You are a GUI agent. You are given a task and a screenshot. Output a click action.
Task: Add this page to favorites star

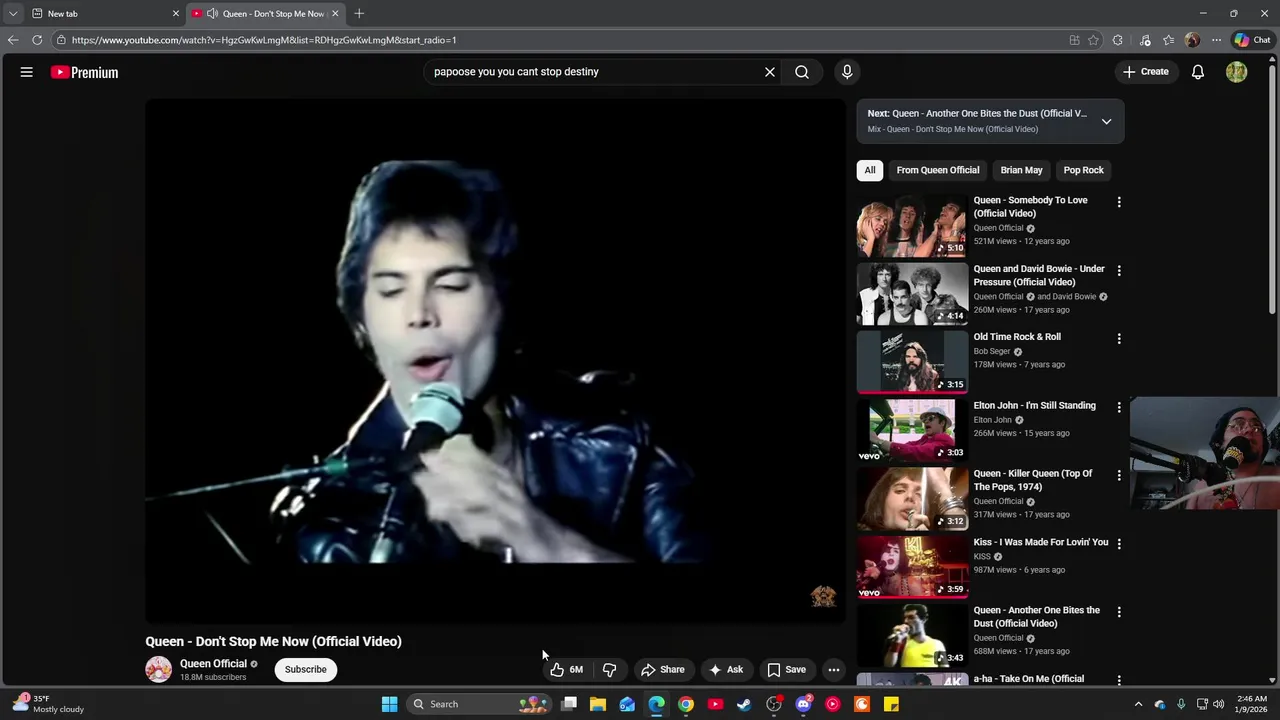coord(1093,40)
